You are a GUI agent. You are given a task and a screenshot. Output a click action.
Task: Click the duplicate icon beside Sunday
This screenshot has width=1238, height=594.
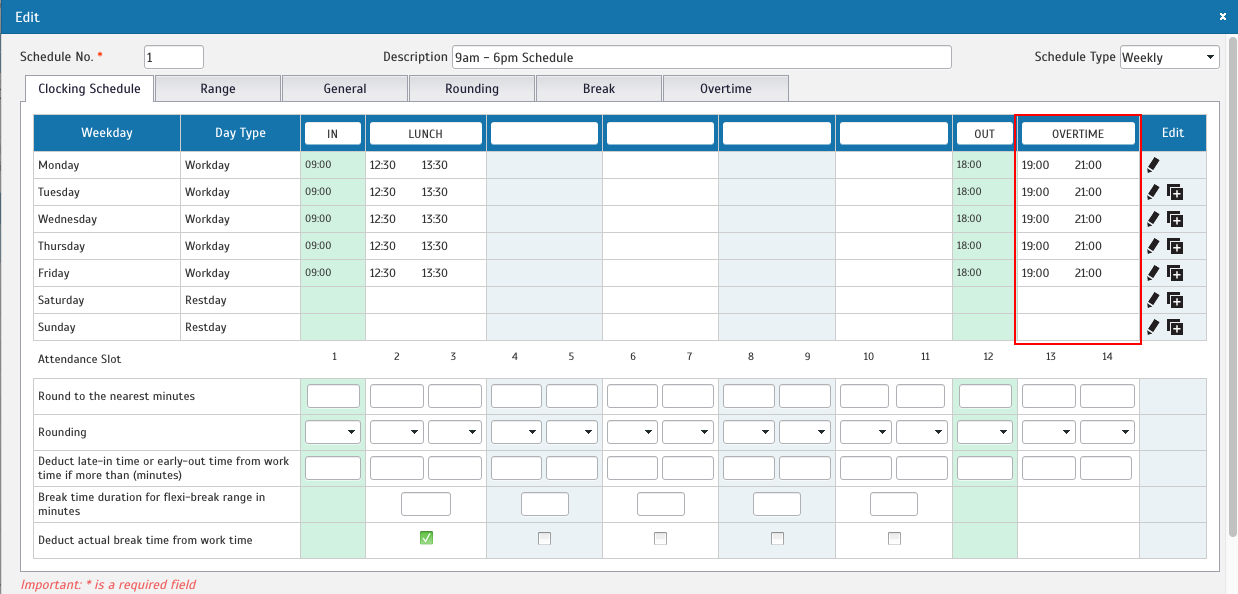[1175, 327]
